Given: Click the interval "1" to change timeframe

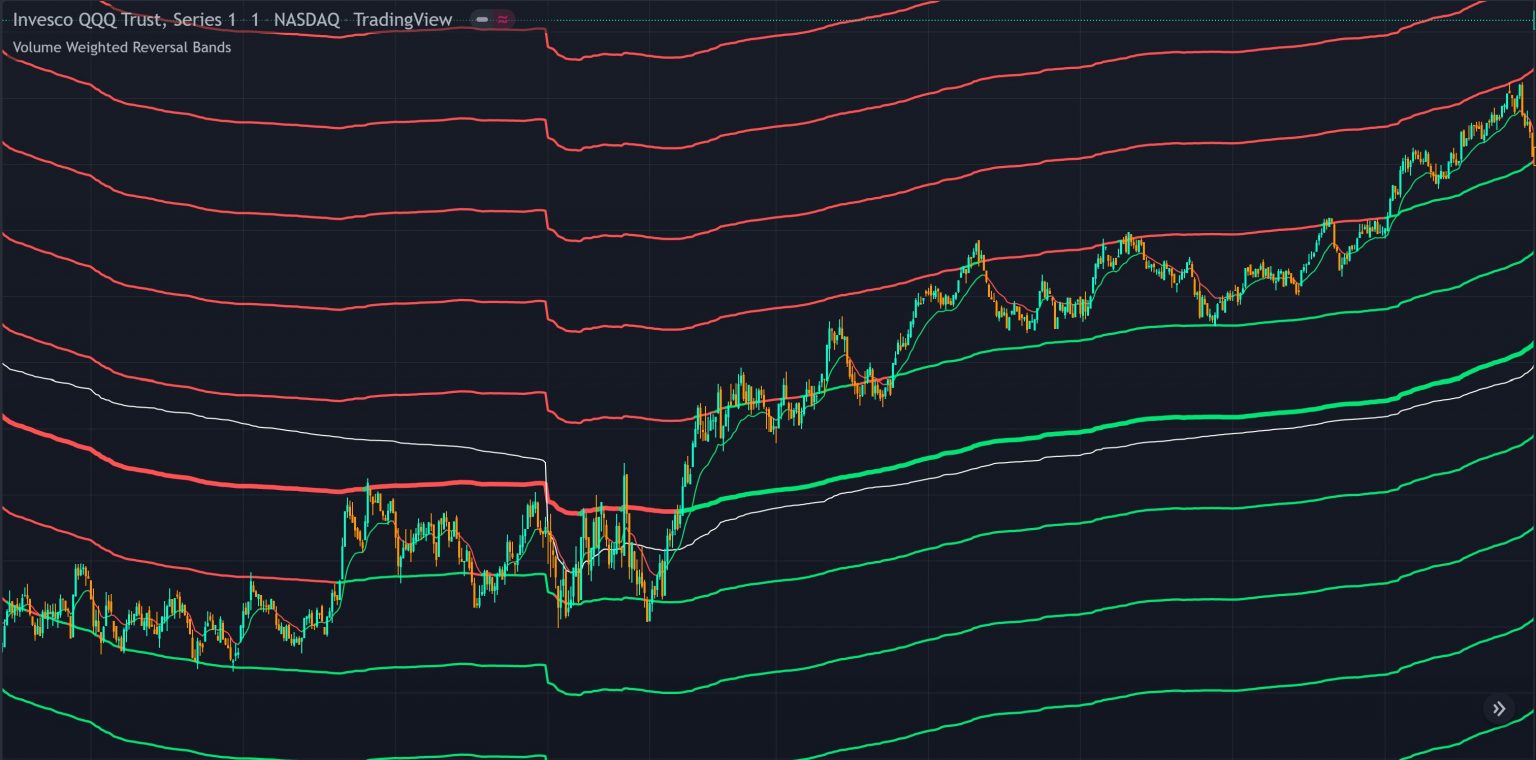Looking at the screenshot, I should click(253, 19).
